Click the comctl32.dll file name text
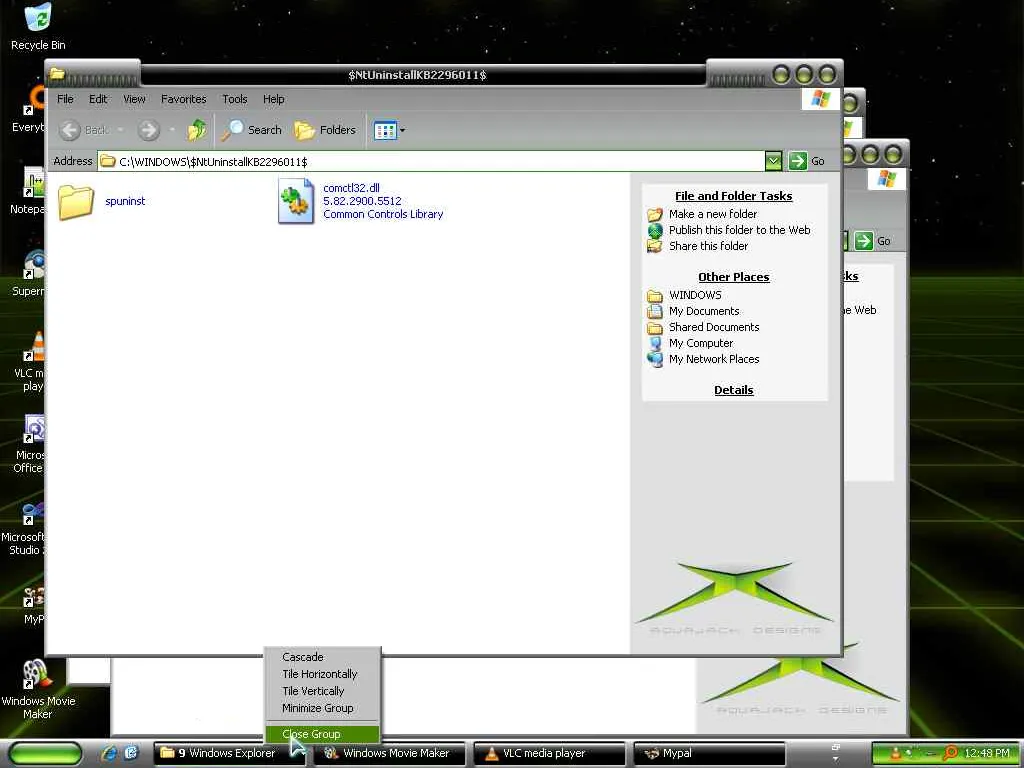The width and height of the screenshot is (1024, 768). coord(351,188)
